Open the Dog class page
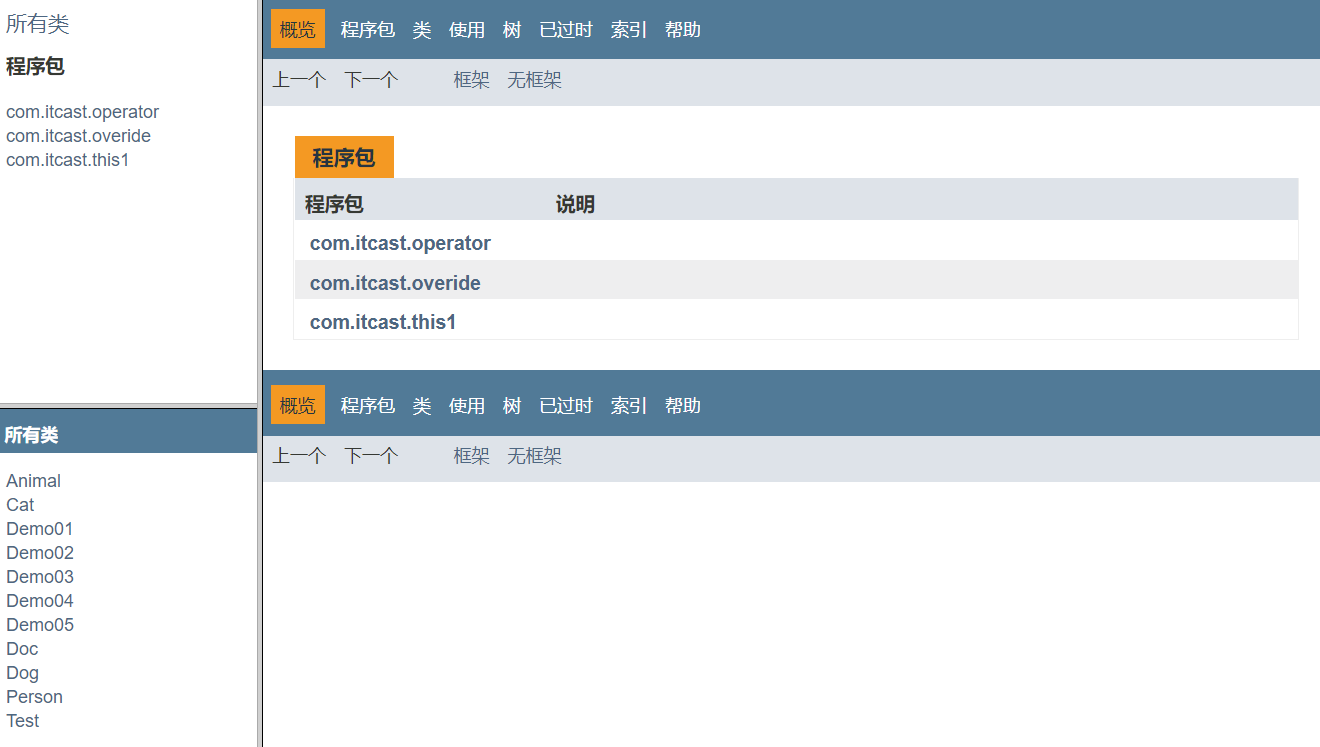 pos(22,672)
